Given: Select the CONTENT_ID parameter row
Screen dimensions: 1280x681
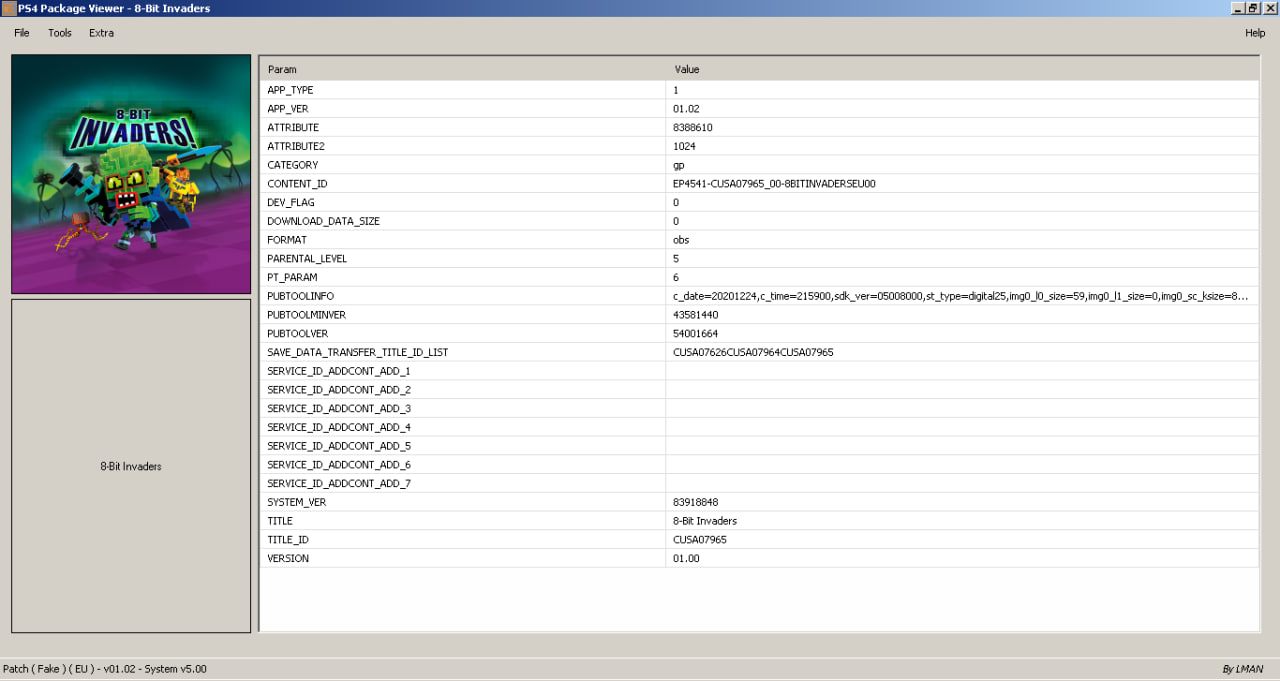Looking at the screenshot, I should 759,184.
